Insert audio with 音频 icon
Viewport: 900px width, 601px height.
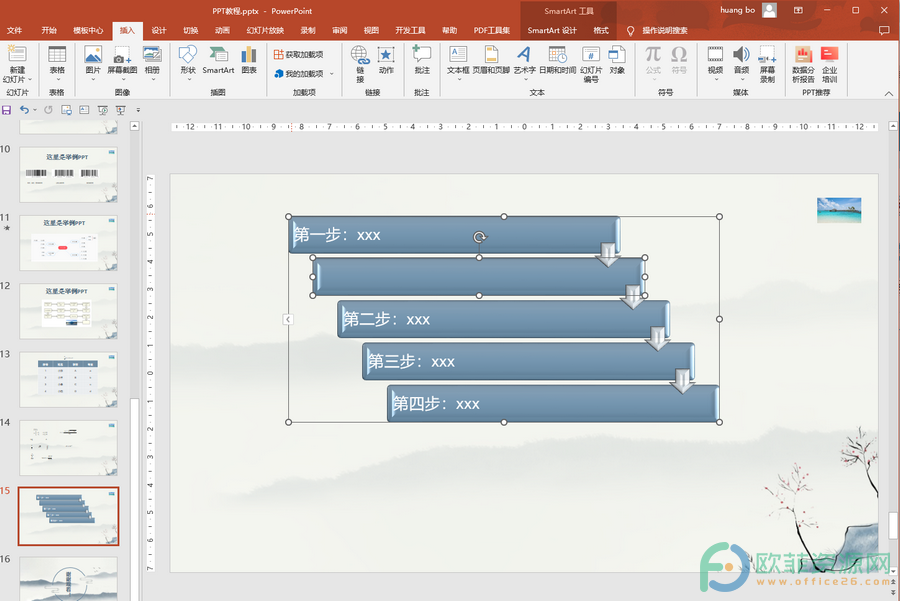741,55
